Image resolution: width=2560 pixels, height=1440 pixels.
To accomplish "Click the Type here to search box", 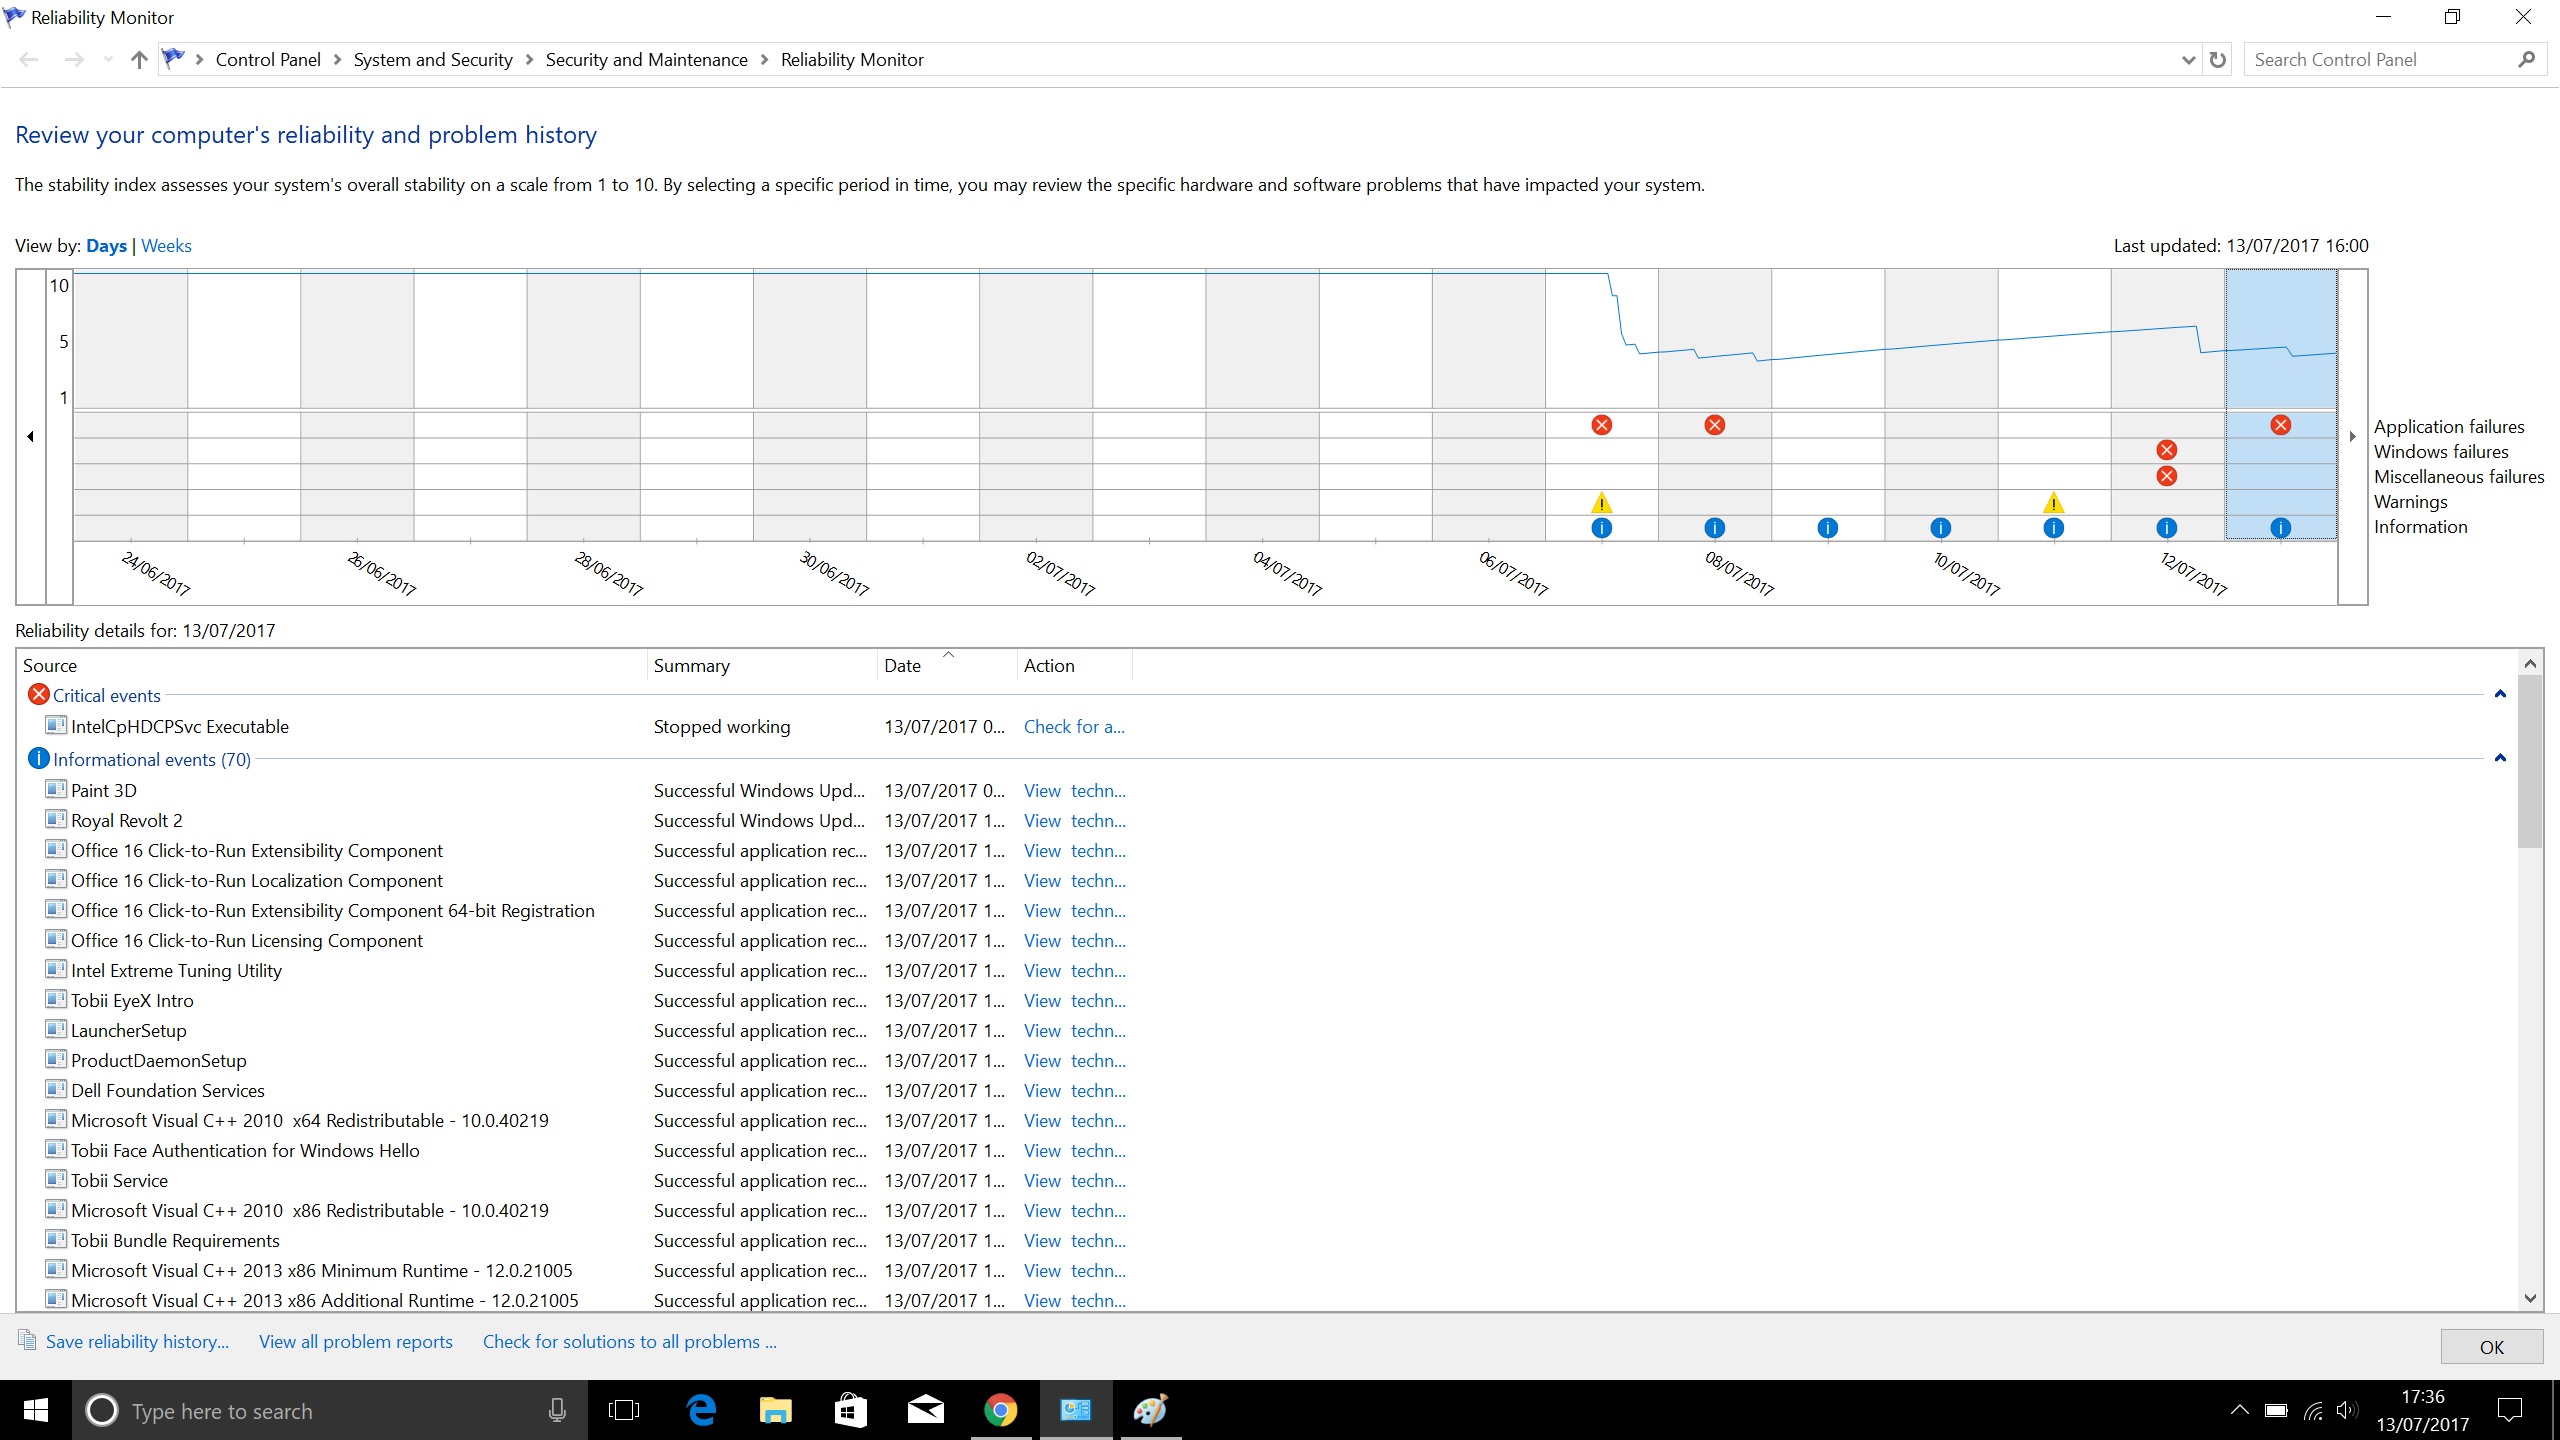I will (330, 1411).
